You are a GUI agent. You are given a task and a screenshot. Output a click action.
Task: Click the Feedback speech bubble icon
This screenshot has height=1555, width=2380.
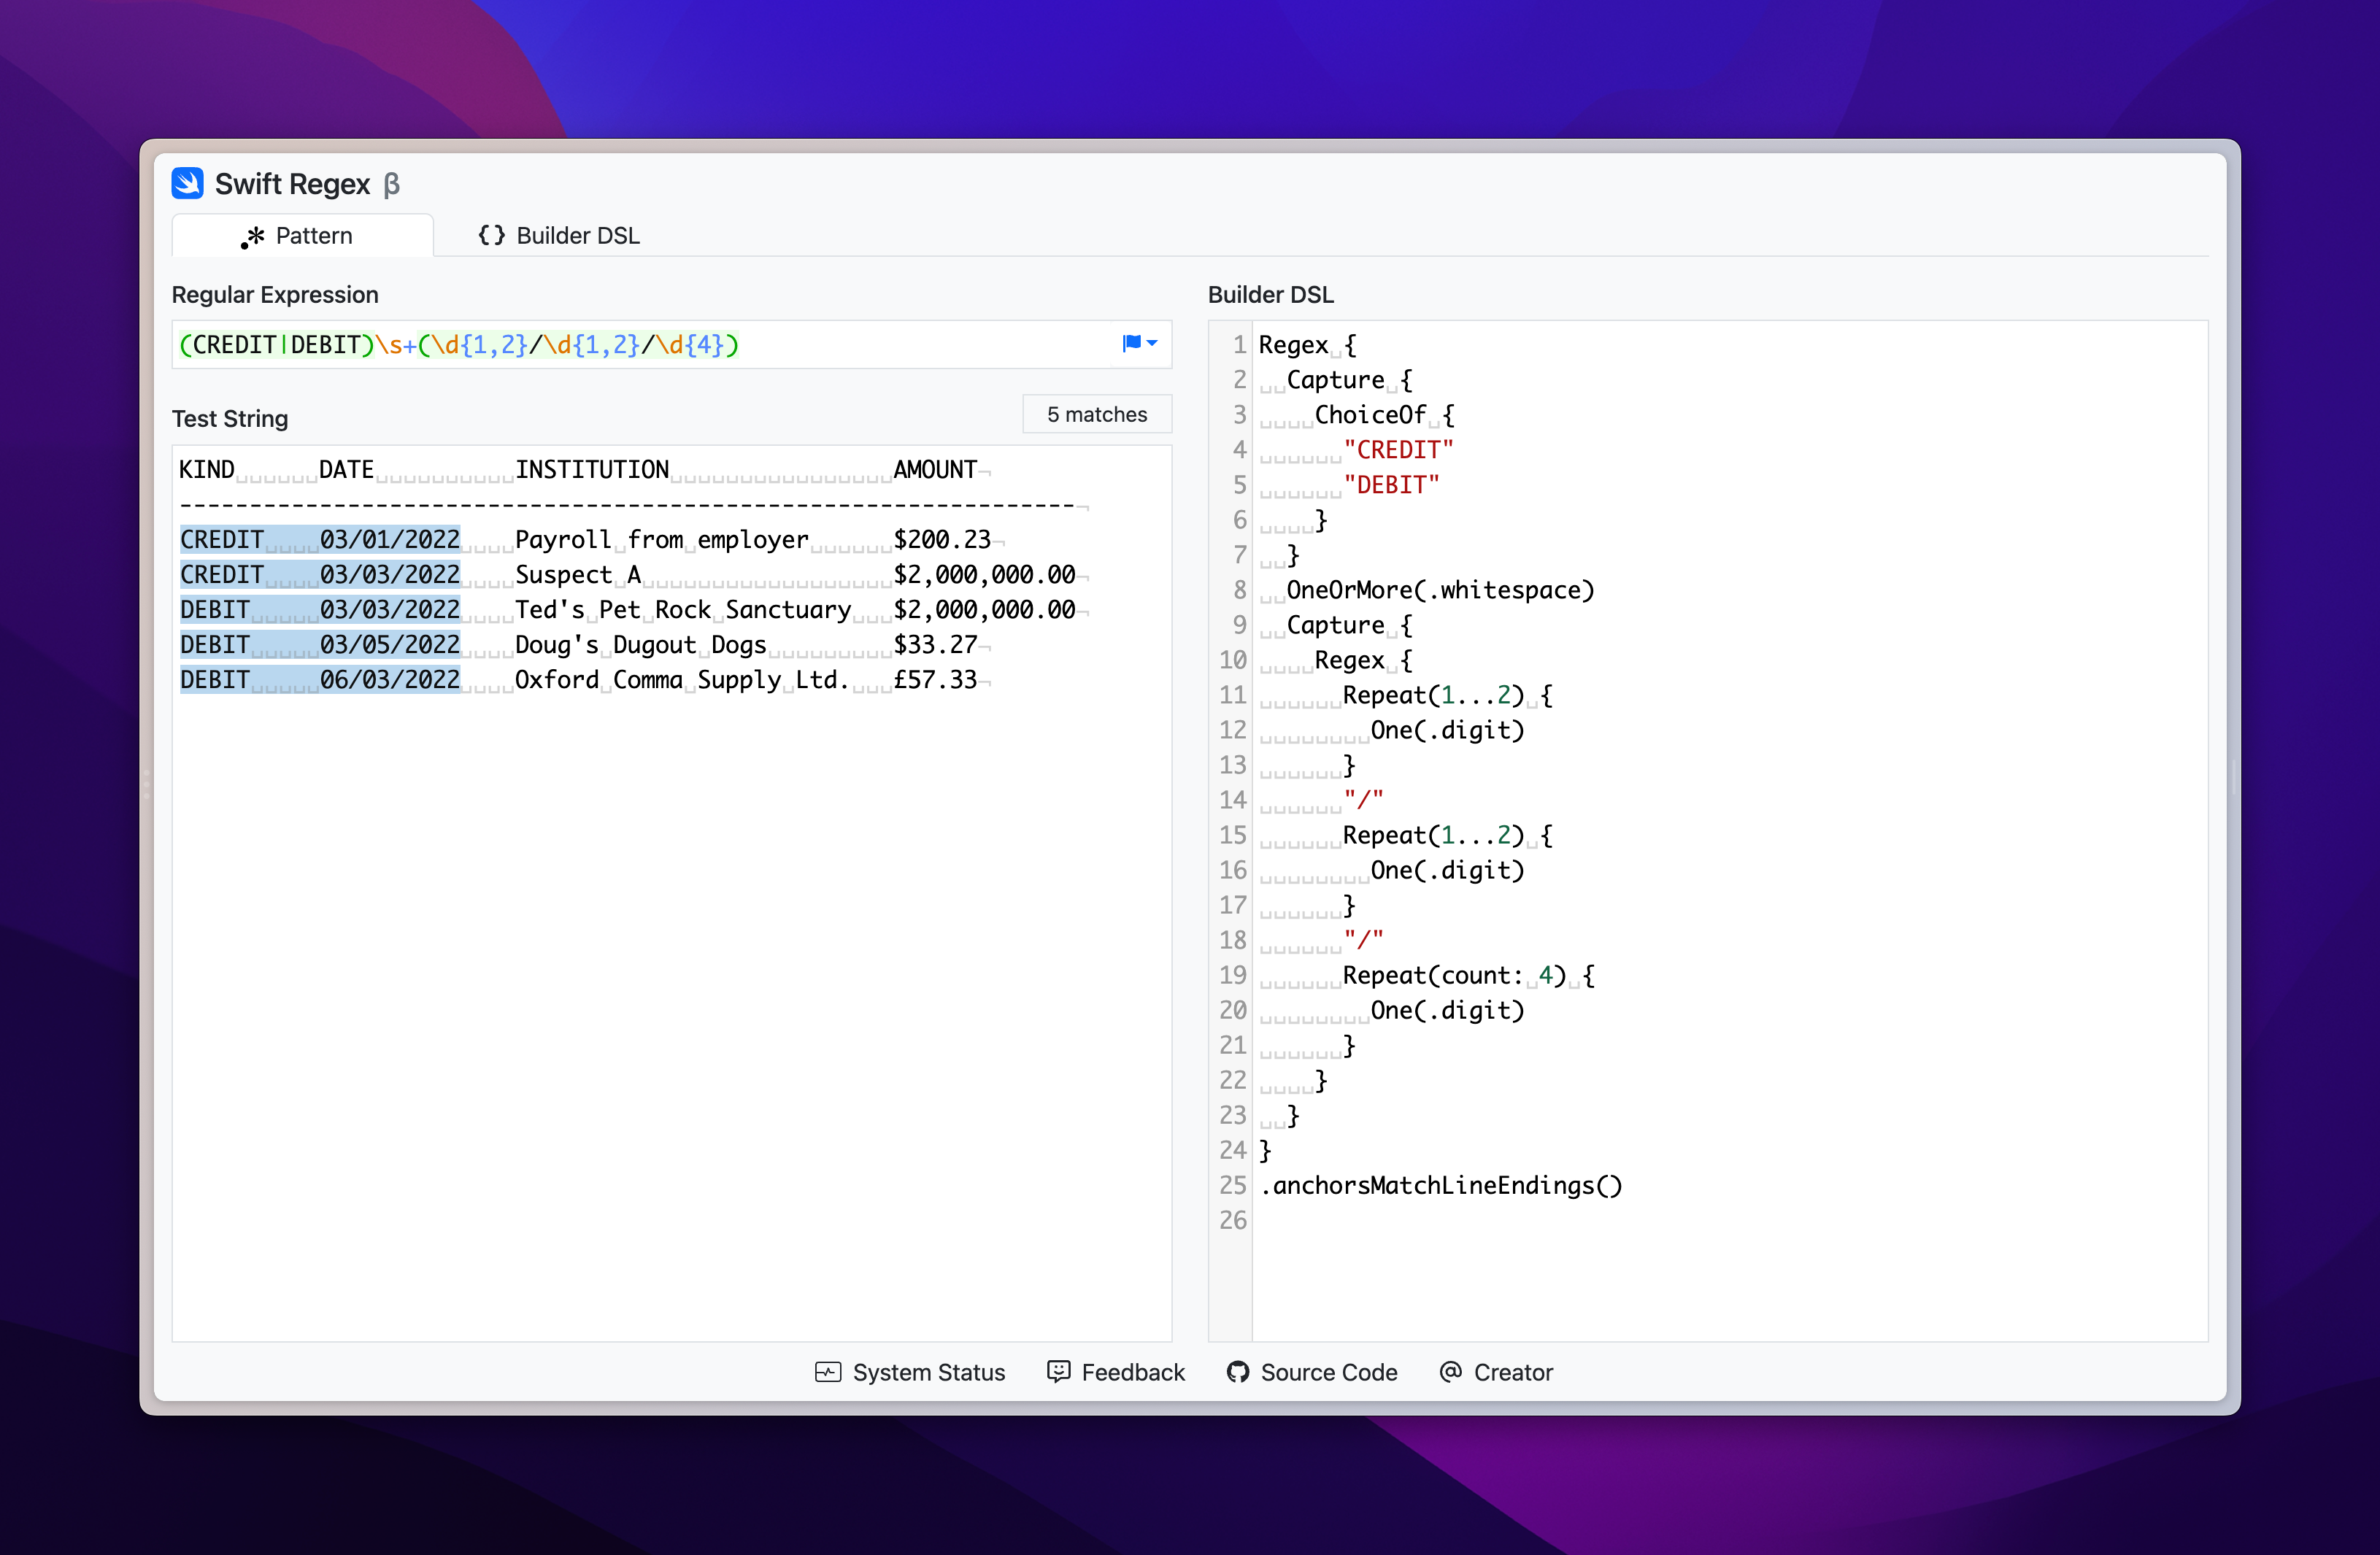[1058, 1371]
